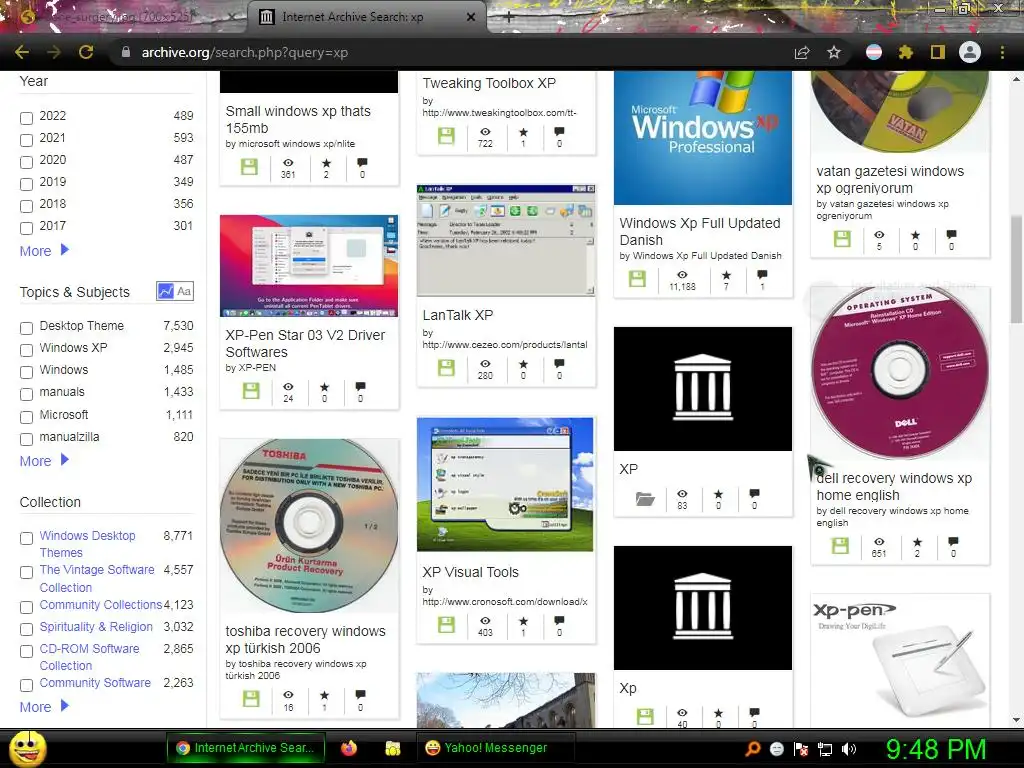Enable Windows XP topic filter
Viewport: 1024px width, 768px height.
point(26,350)
